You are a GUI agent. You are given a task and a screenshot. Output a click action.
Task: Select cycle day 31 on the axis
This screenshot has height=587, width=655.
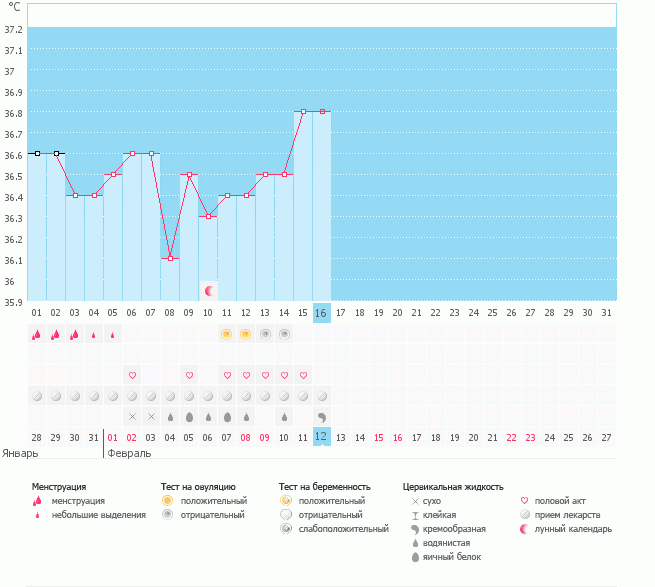pyautogui.click(x=607, y=313)
